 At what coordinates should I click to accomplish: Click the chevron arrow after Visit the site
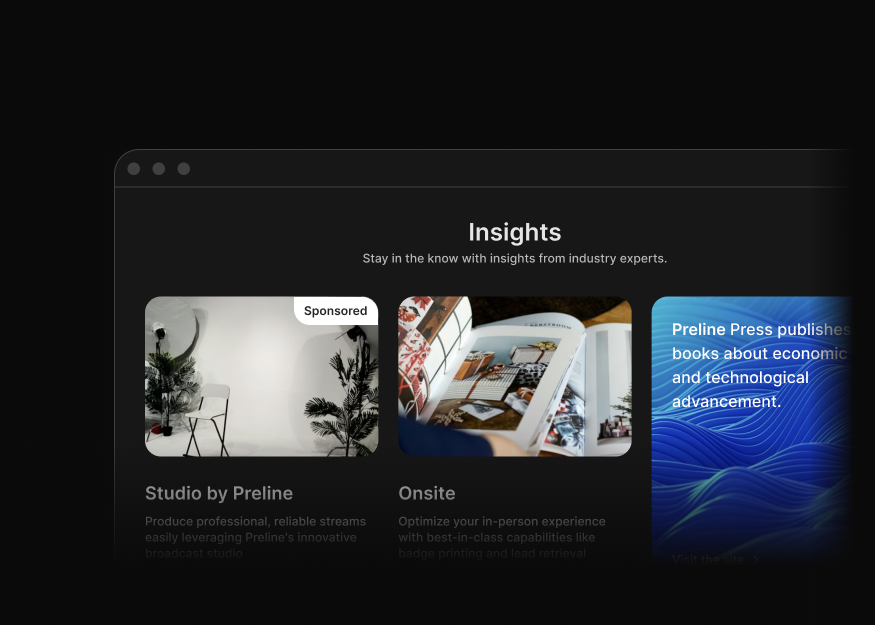(756, 559)
